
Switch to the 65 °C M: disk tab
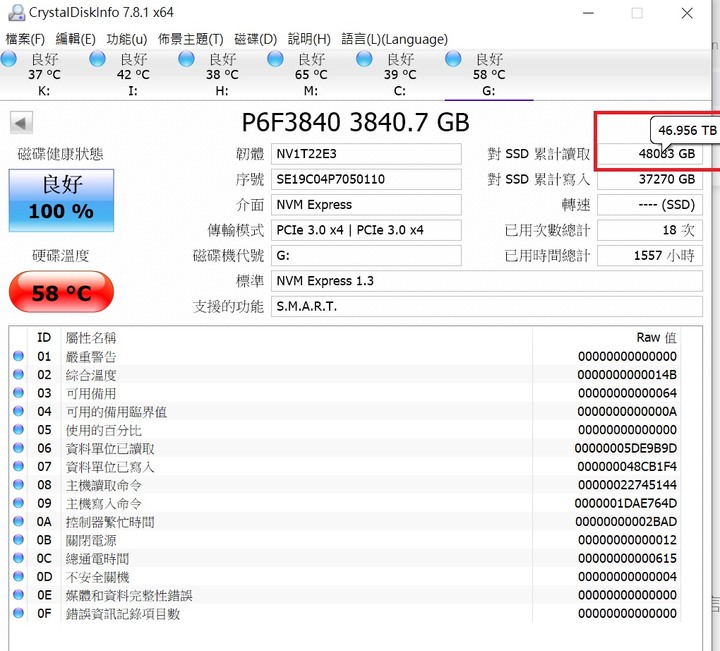(311, 74)
